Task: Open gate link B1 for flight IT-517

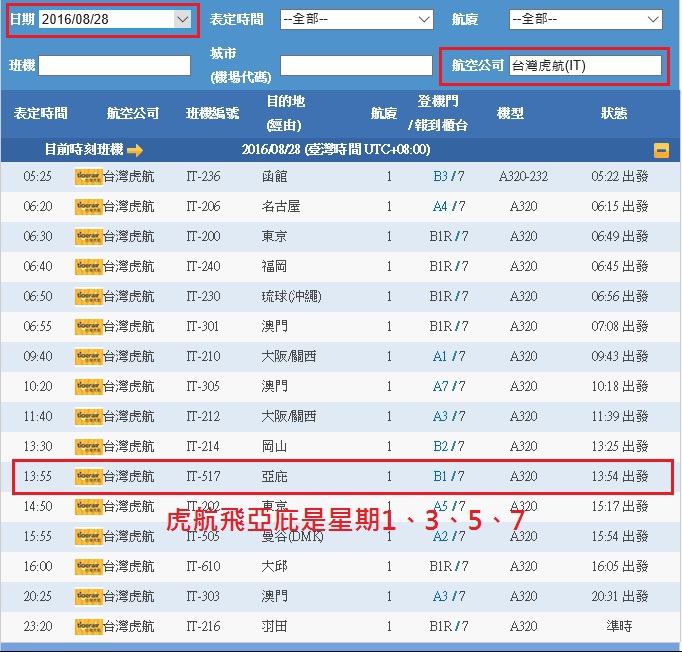Action: pos(440,477)
